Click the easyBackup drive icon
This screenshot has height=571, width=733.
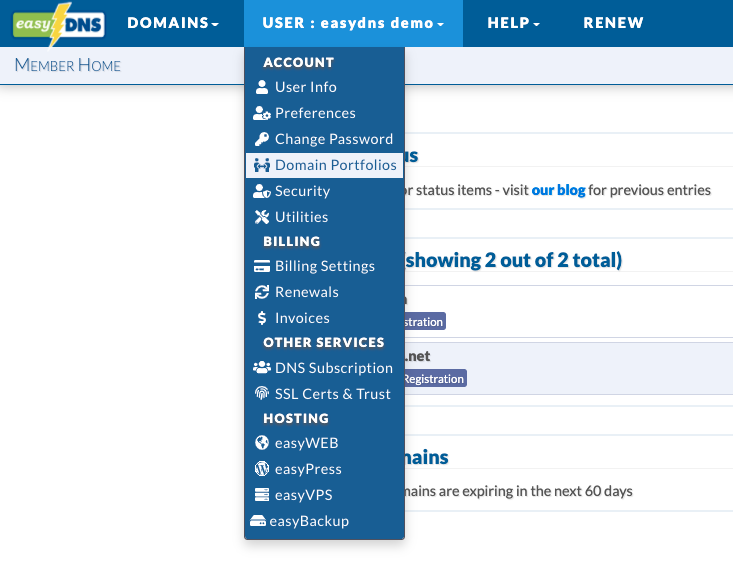click(x=258, y=520)
